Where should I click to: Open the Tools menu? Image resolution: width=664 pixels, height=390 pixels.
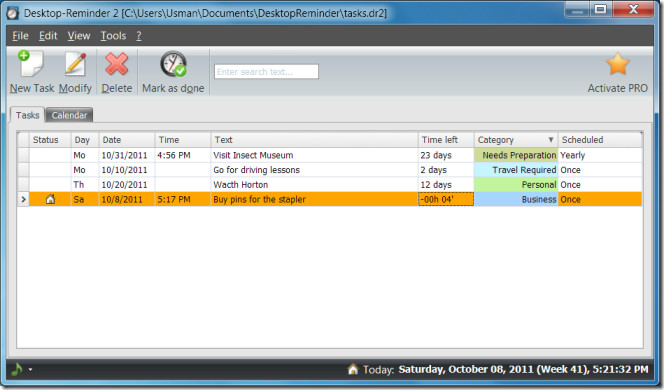(113, 36)
